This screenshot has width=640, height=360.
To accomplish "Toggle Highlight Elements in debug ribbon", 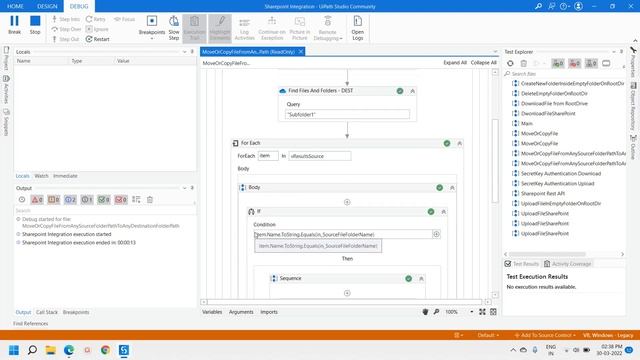I will (x=220, y=28).
